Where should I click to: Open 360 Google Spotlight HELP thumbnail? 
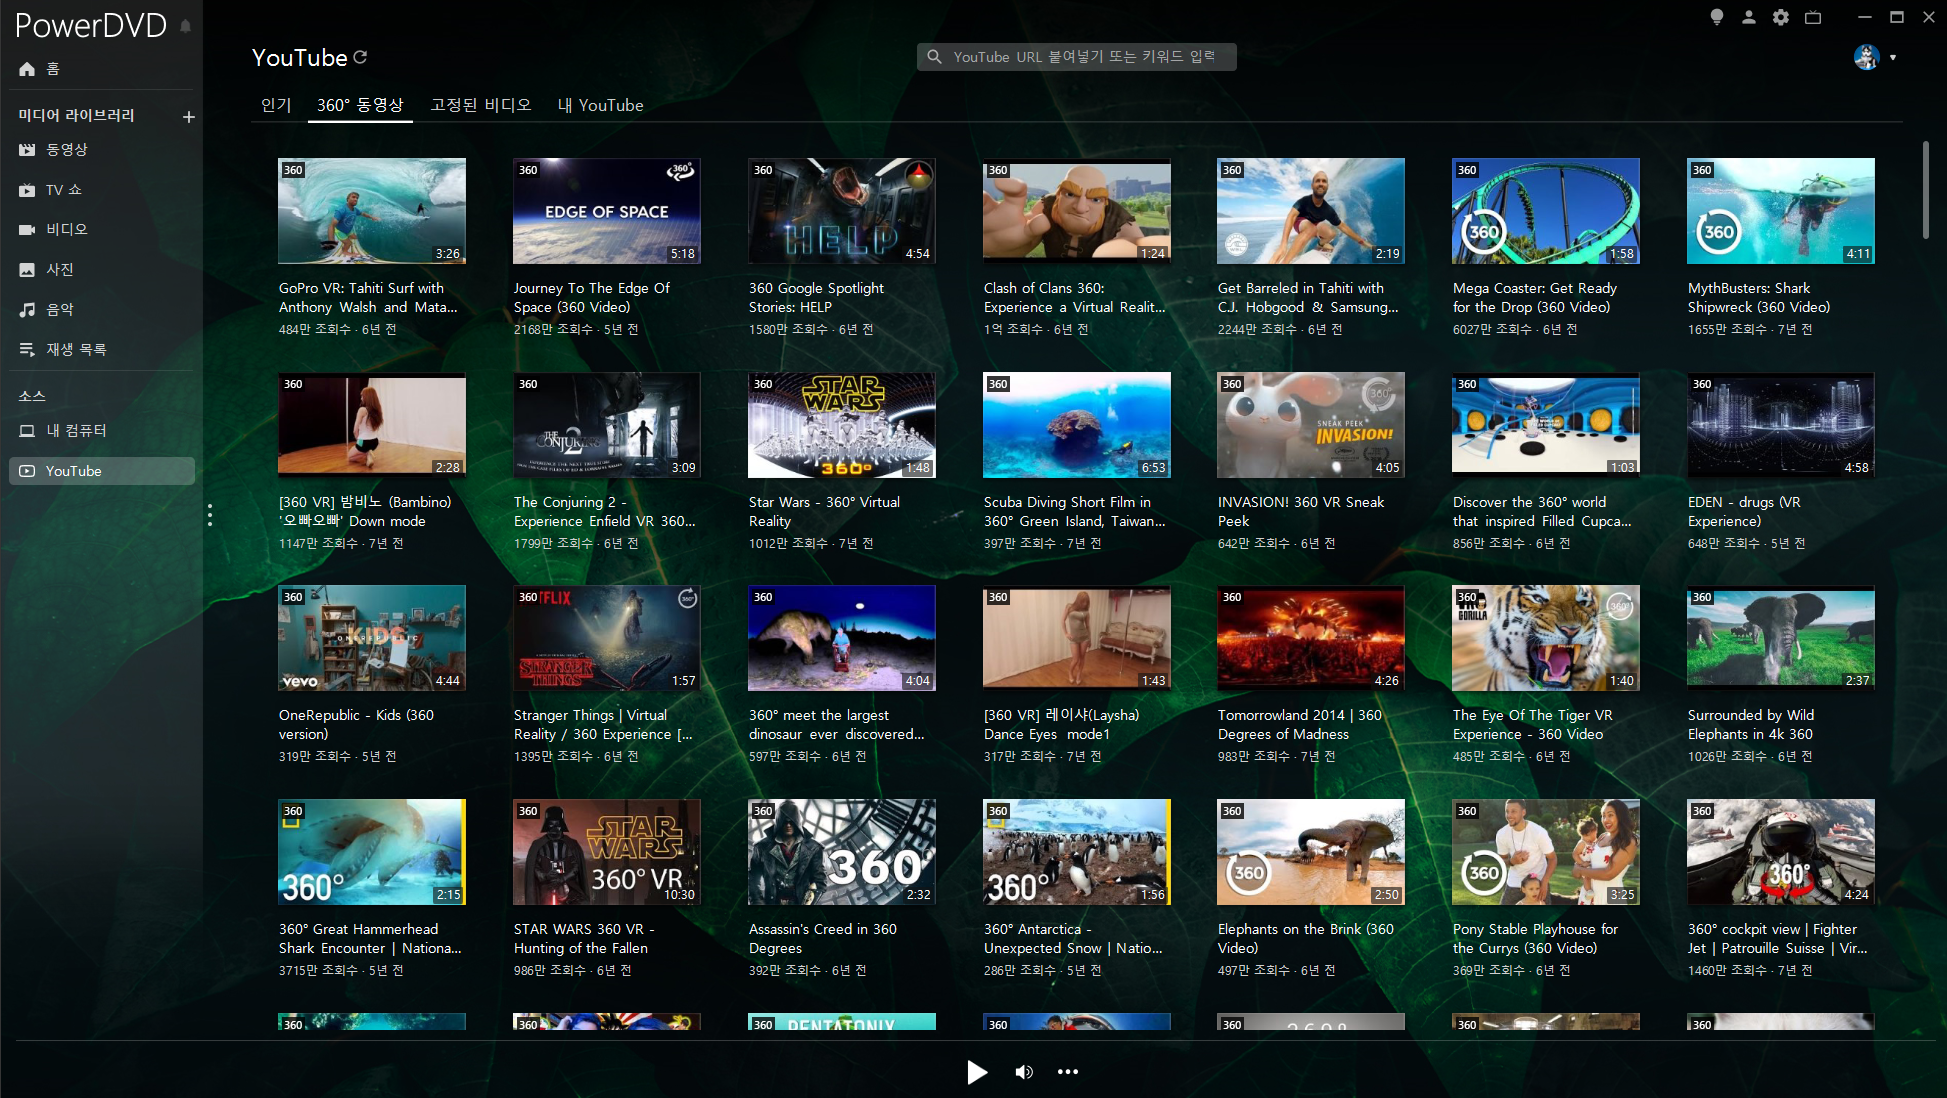click(842, 211)
